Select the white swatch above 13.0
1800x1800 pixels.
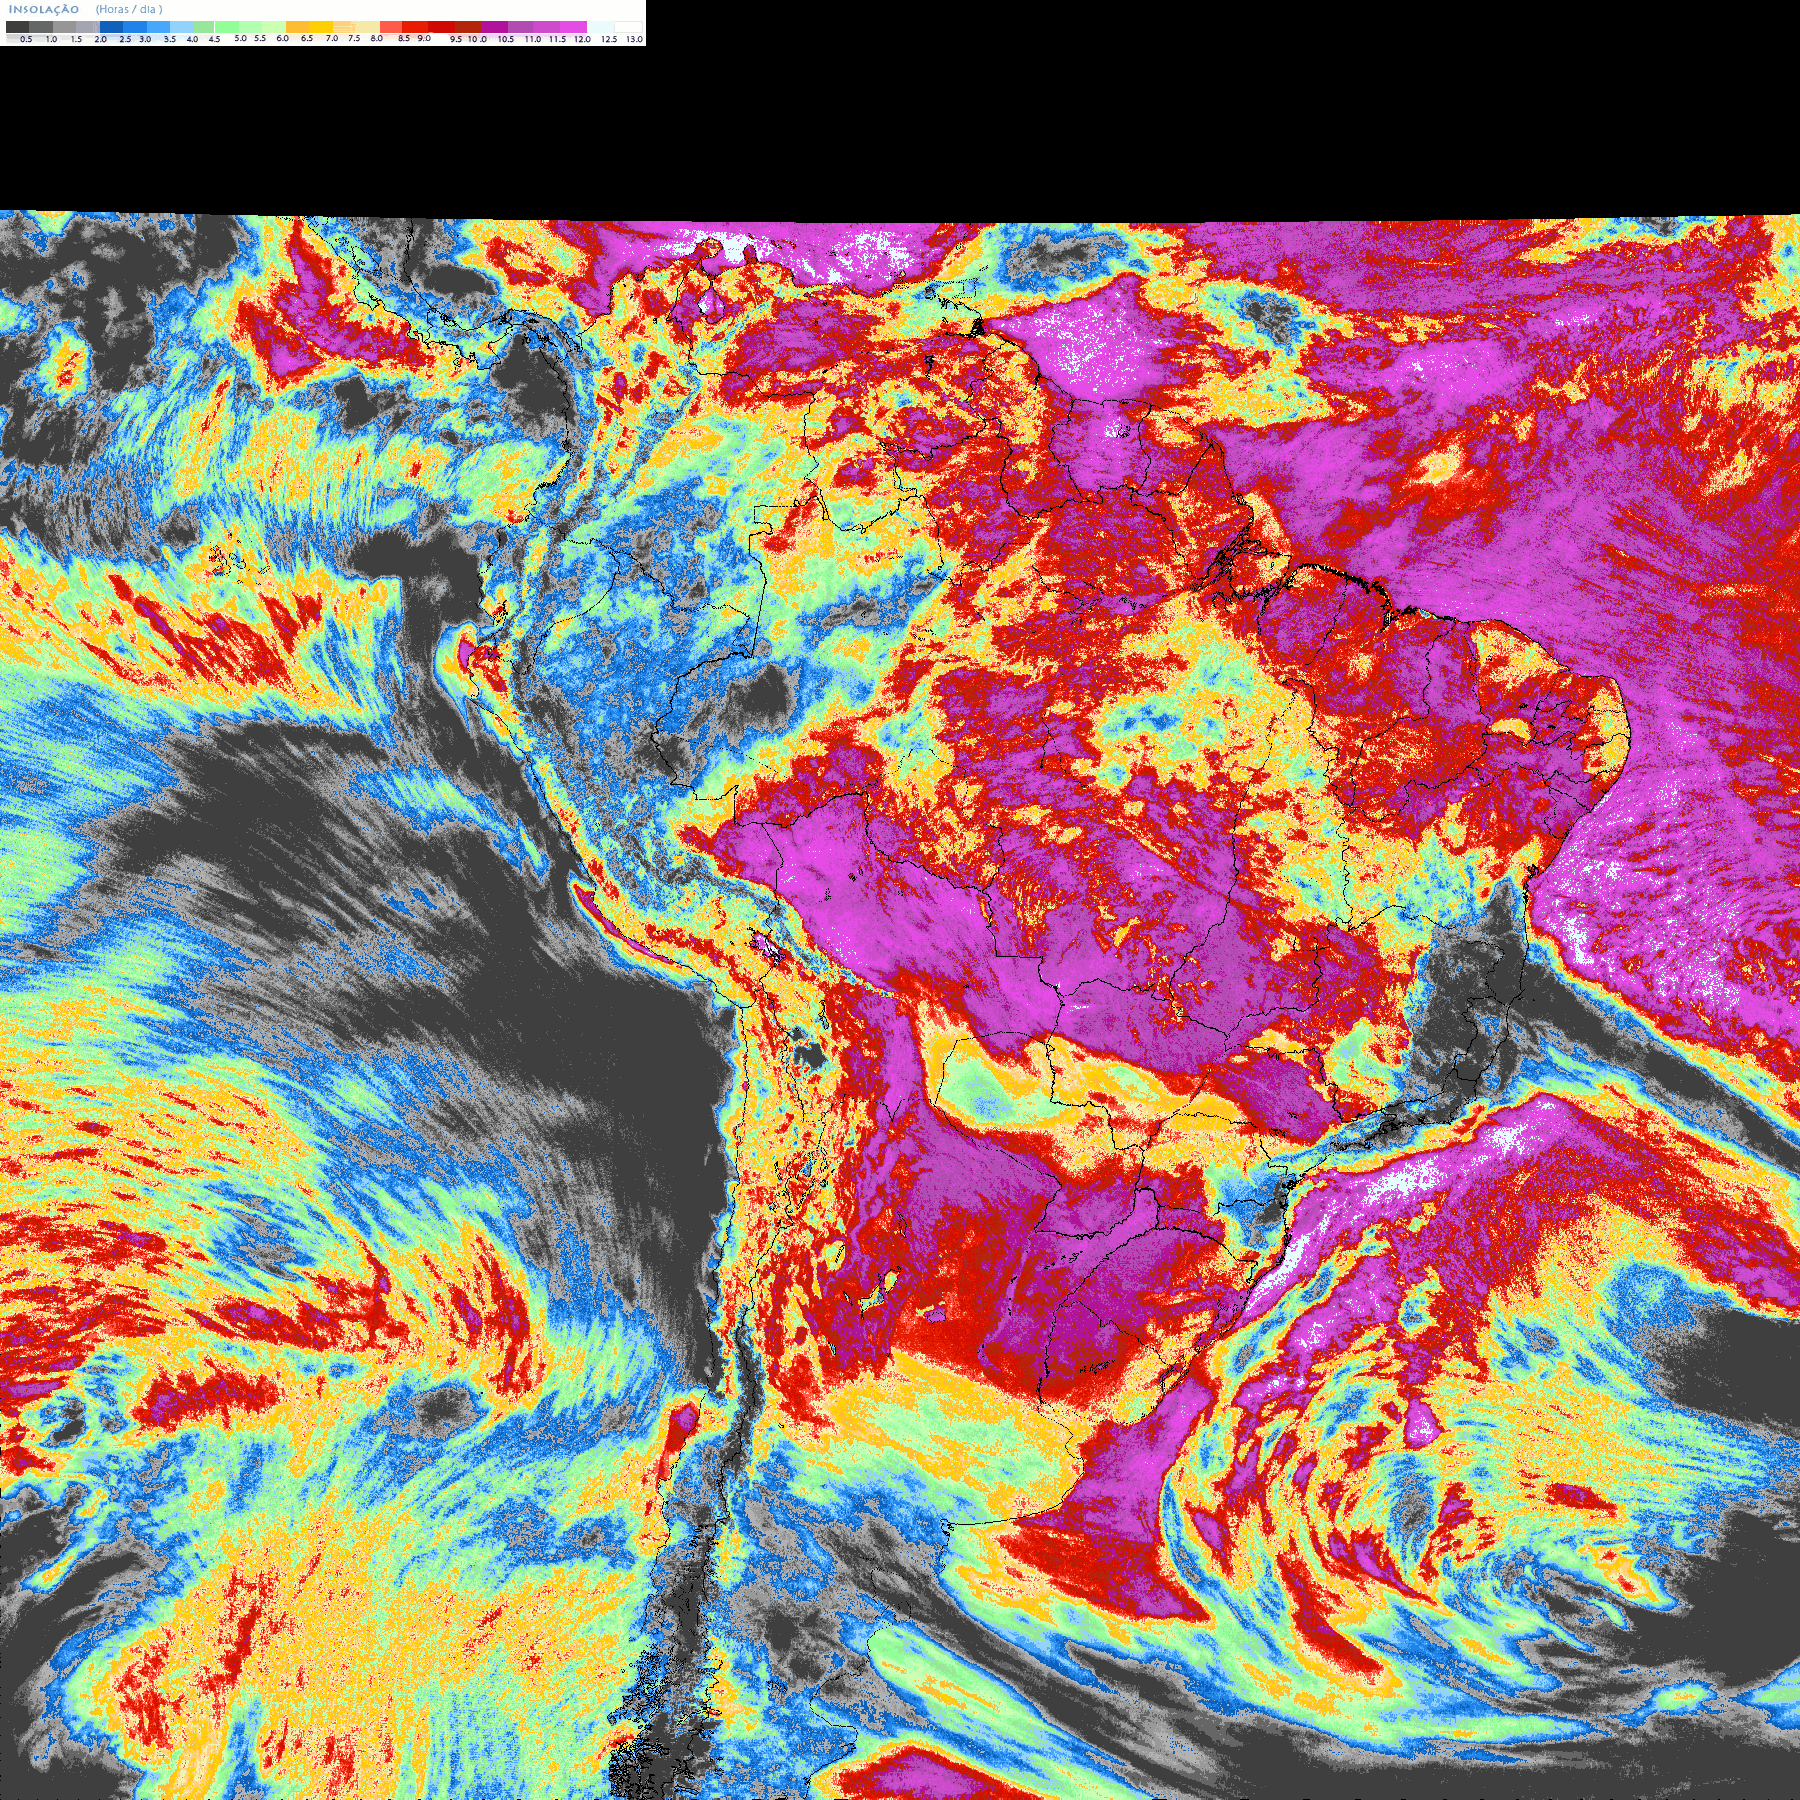coord(628,27)
